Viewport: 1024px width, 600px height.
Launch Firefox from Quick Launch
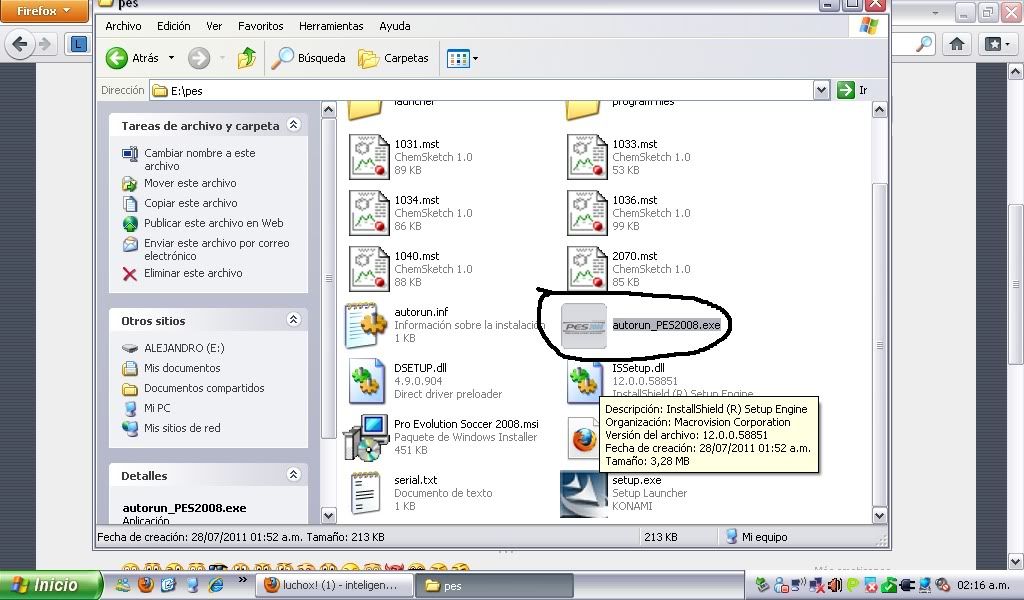pyautogui.click(x=146, y=584)
